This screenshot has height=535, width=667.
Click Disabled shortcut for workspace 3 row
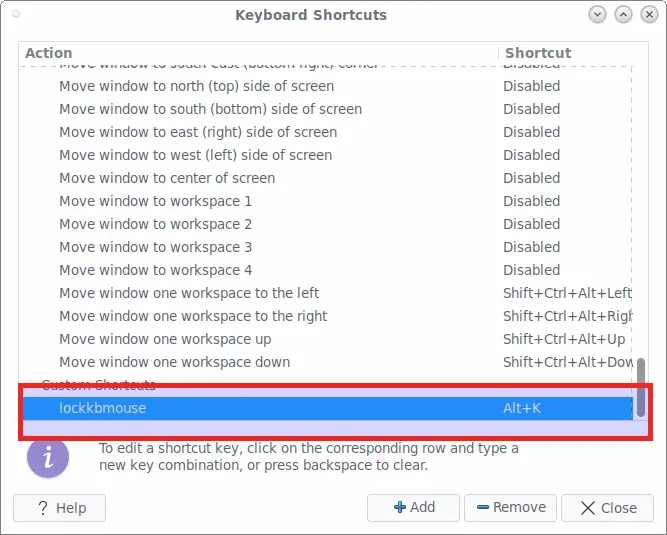[531, 247]
